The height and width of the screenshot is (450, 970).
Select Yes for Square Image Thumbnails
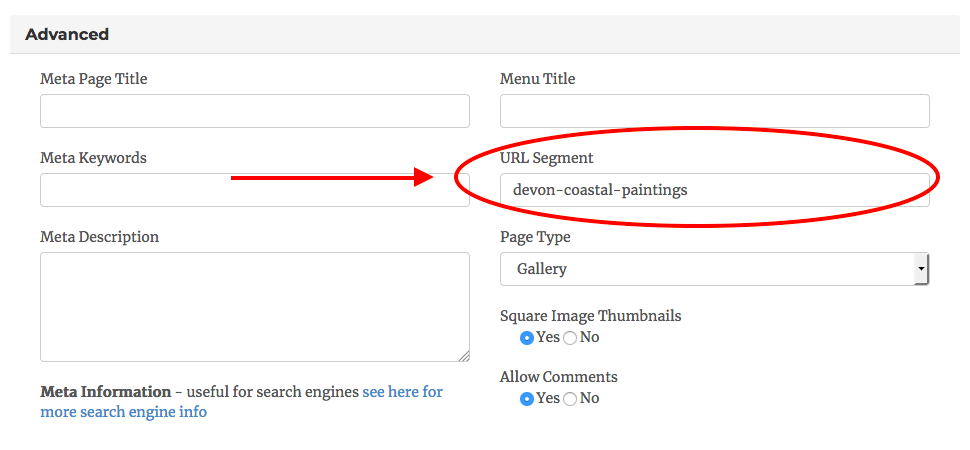coord(527,338)
